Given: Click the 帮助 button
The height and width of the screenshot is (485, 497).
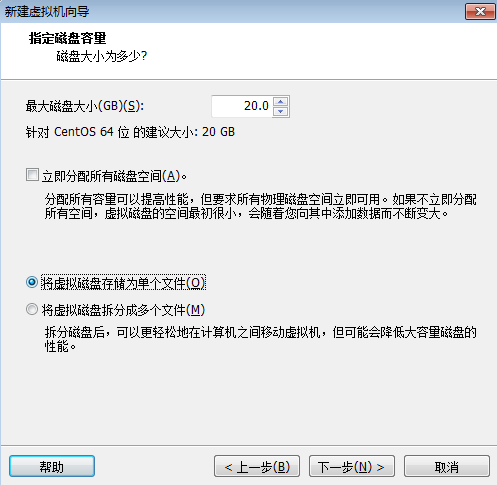Looking at the screenshot, I should (x=52, y=466).
